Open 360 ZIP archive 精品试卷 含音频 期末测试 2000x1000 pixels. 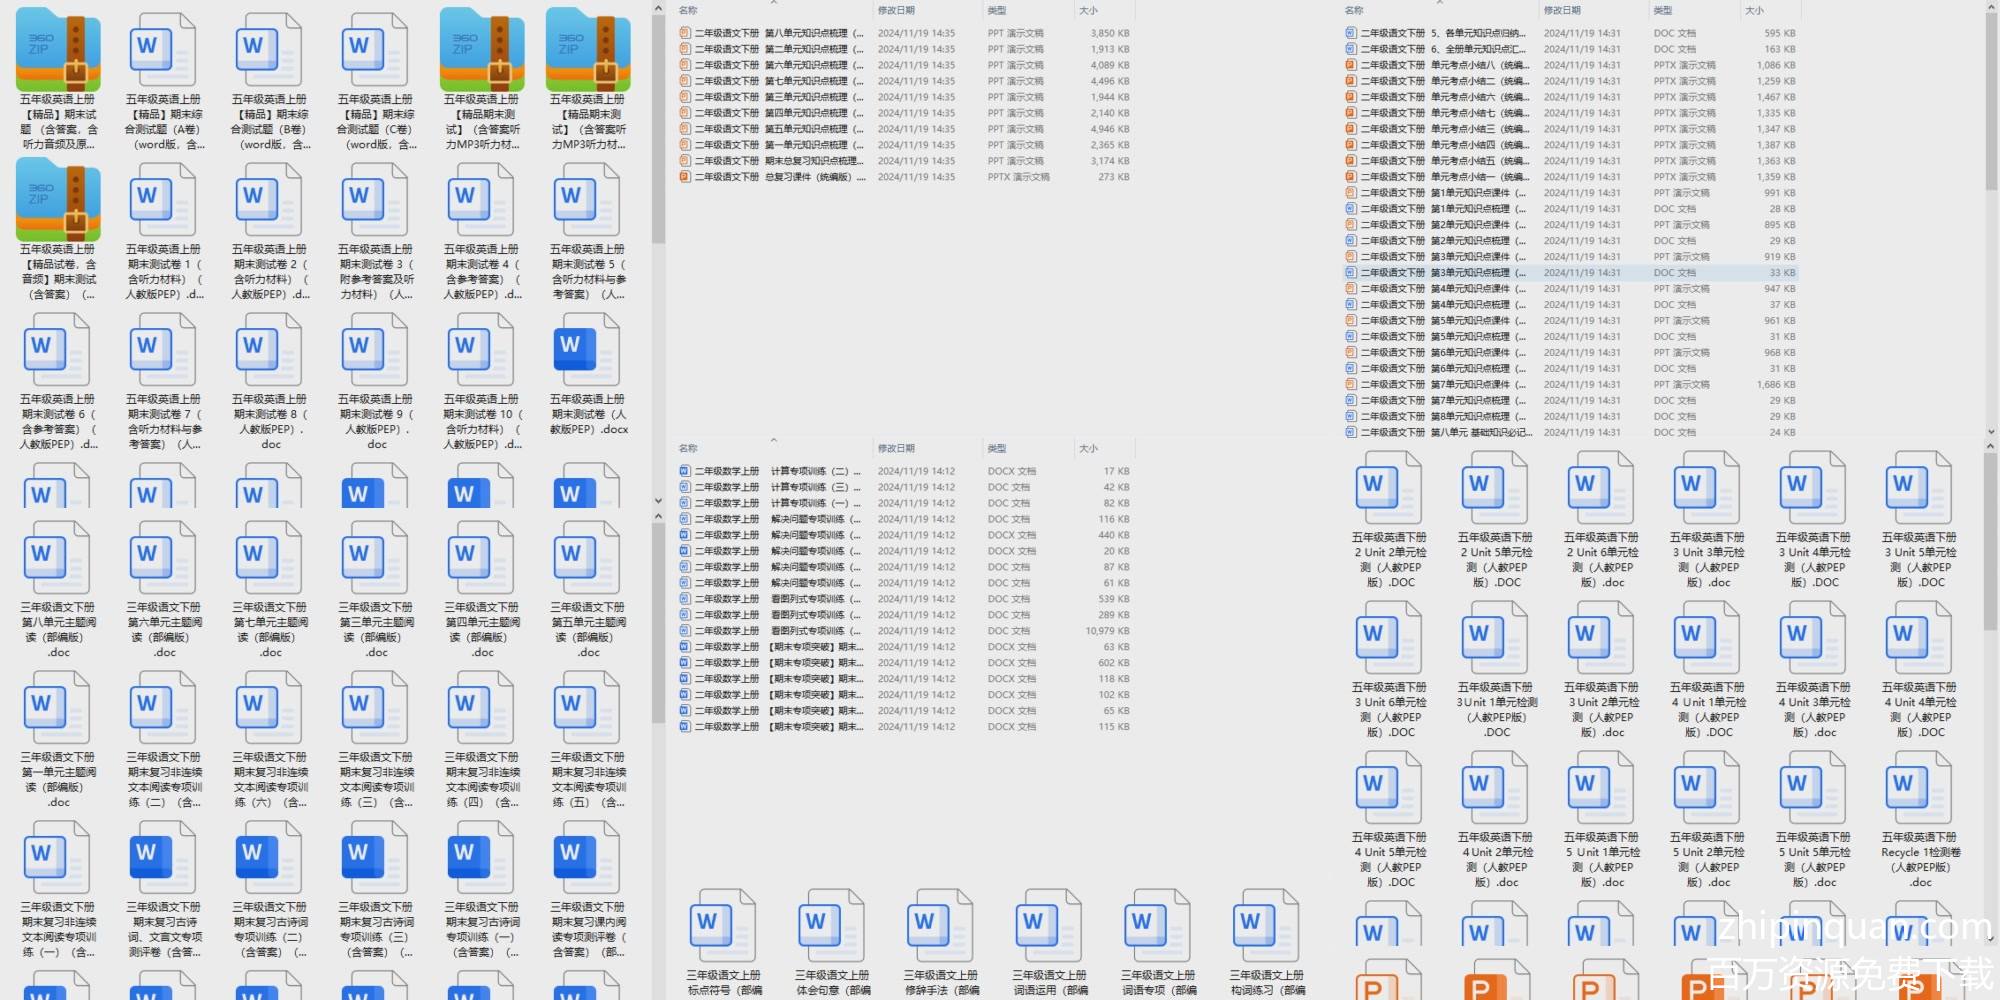(x=58, y=200)
